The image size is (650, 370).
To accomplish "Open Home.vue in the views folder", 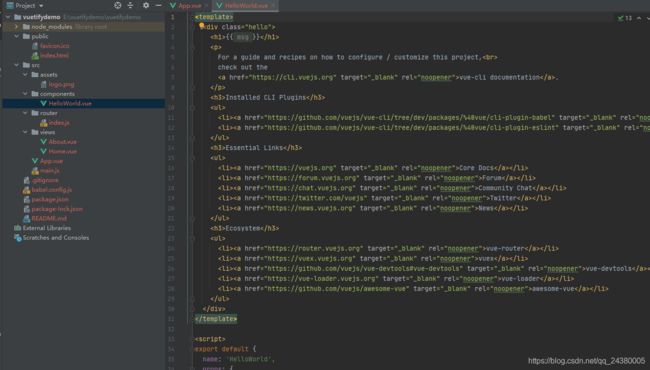I will pyautogui.click(x=63, y=151).
